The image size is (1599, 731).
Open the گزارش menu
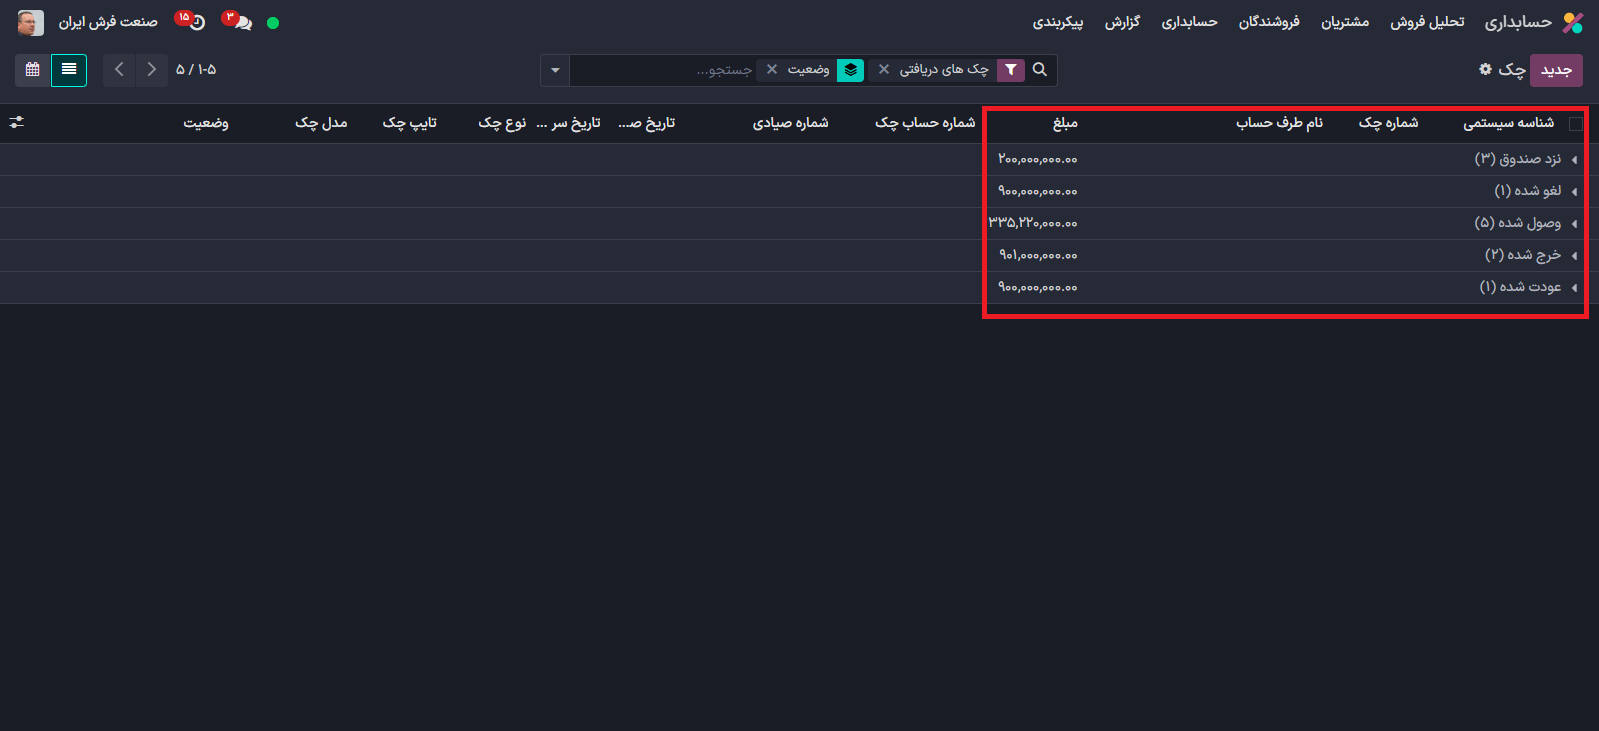pos(1122,22)
